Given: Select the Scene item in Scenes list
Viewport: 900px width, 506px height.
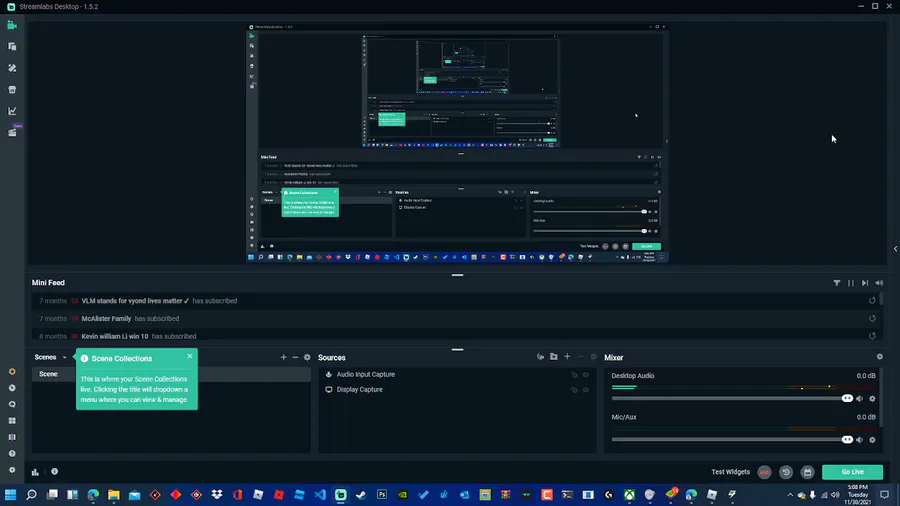Looking at the screenshot, I should click(x=171, y=374).
